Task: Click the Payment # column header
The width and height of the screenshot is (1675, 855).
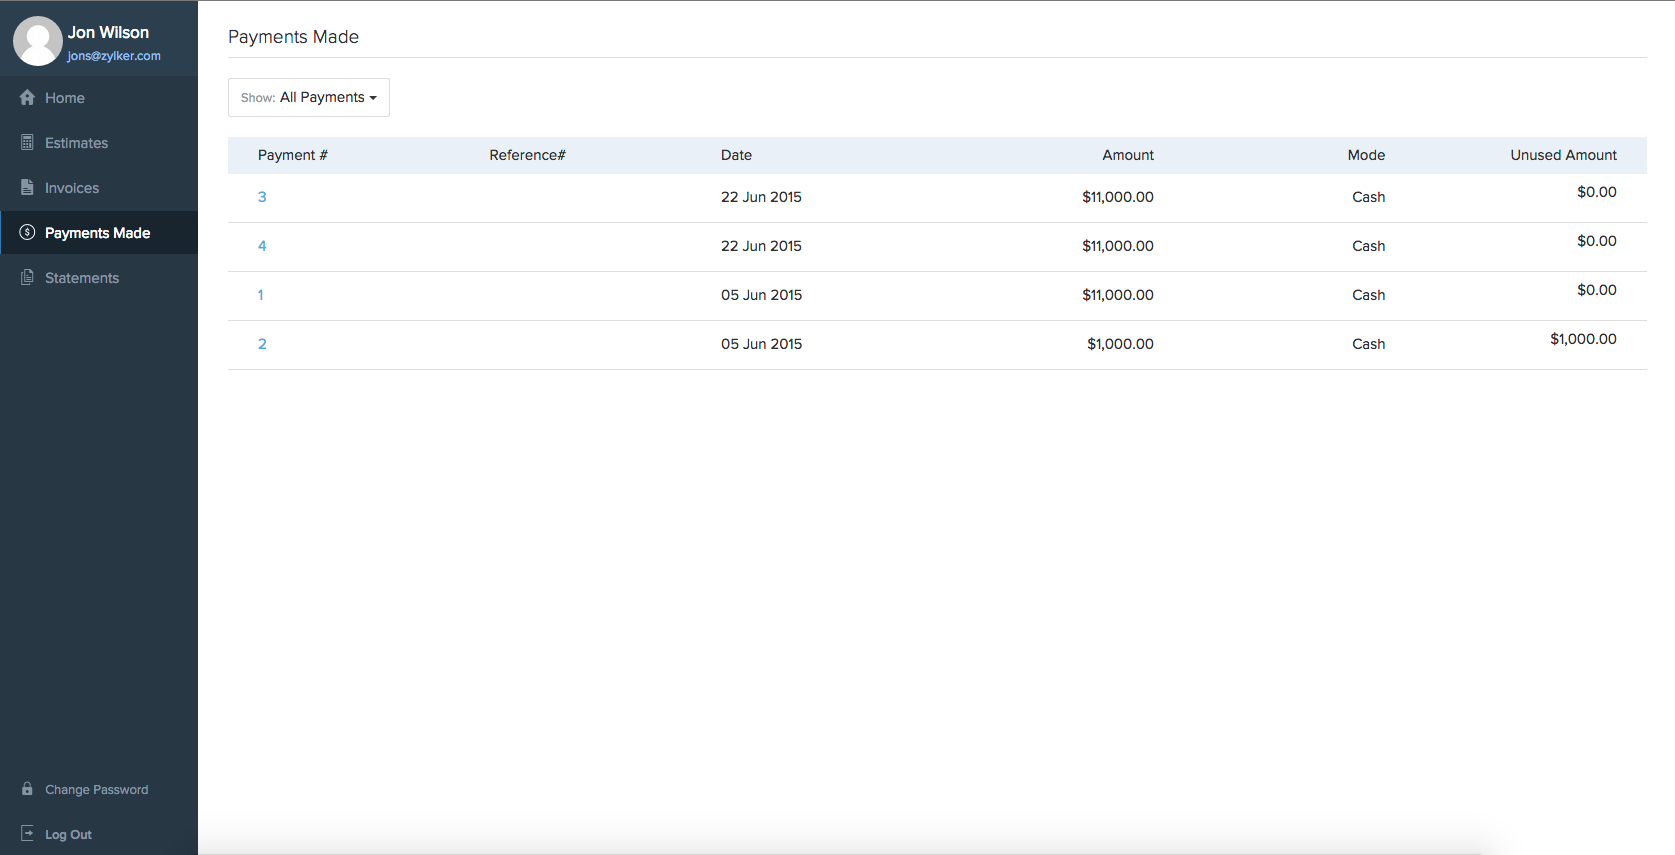Action: pyautogui.click(x=293, y=155)
